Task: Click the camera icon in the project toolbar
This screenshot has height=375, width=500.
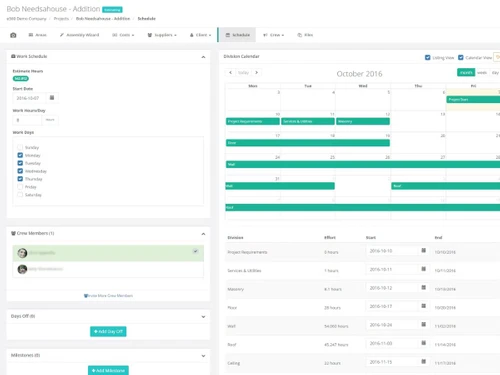Action: (13, 35)
